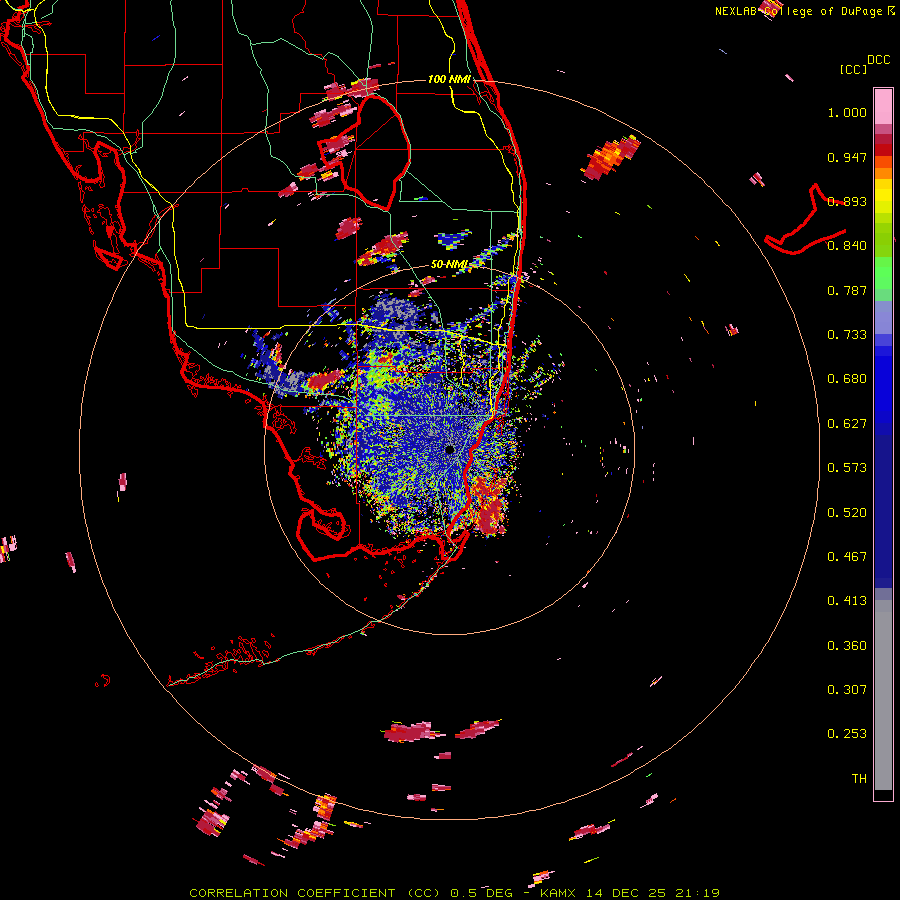This screenshot has height=900, width=900.
Task: Pick the light pink band atop the color bar
Action: click(x=883, y=107)
